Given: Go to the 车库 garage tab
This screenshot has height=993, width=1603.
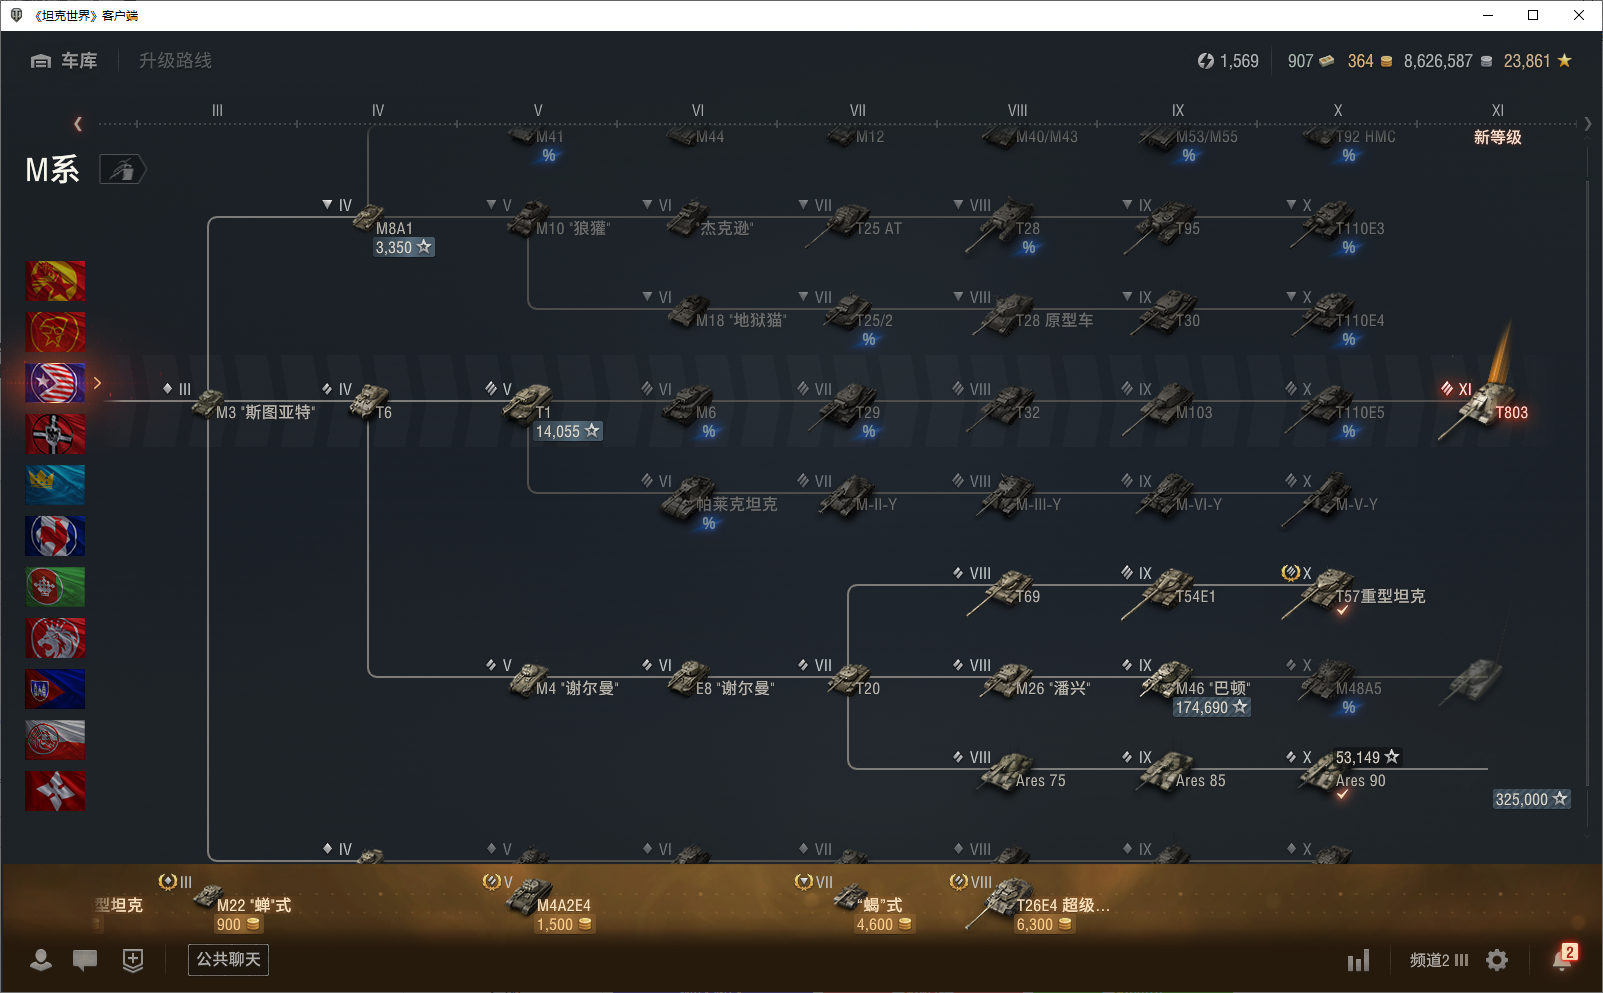Looking at the screenshot, I should point(64,61).
